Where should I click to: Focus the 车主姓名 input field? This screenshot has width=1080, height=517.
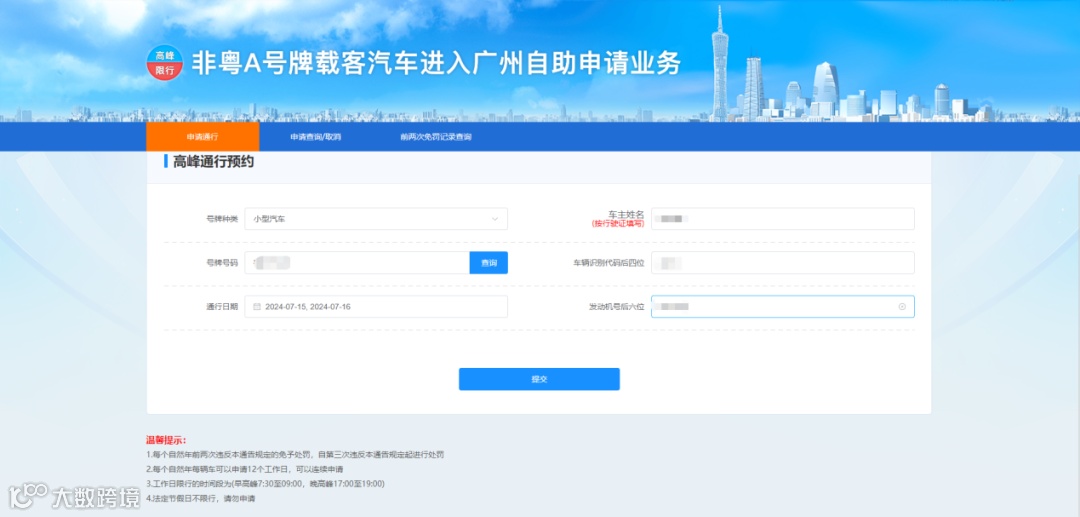(x=782, y=219)
